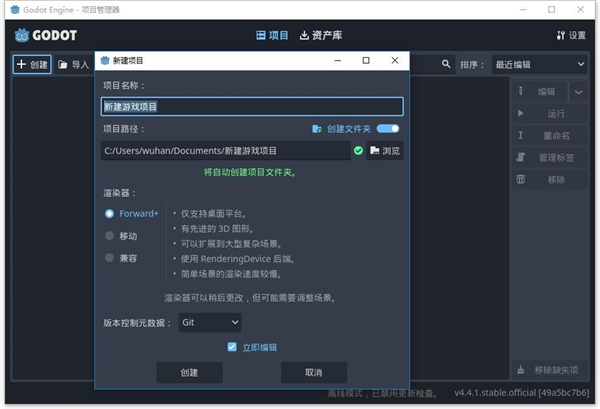Click the 导入 button in project manager
600x409 pixels.
click(x=73, y=64)
